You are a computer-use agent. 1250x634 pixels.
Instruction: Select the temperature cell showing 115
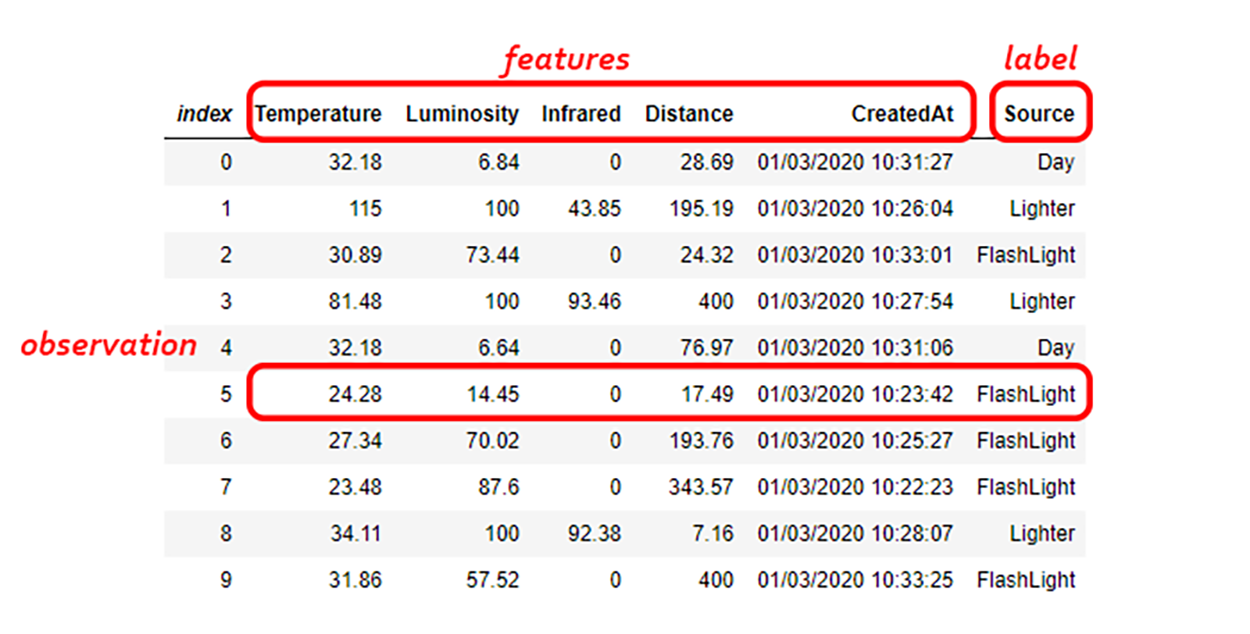[364, 209]
